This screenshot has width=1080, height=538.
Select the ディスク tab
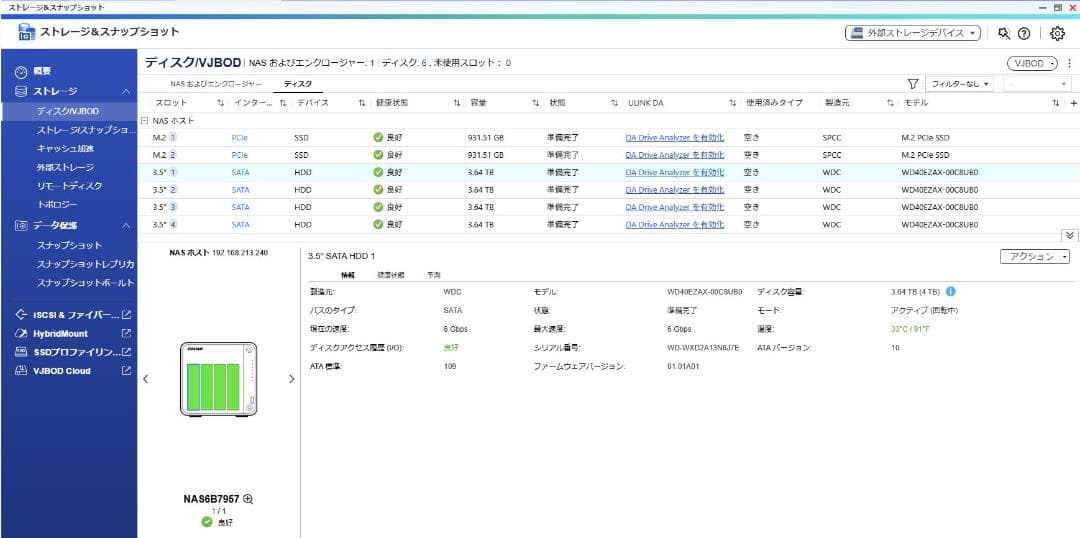[298, 84]
